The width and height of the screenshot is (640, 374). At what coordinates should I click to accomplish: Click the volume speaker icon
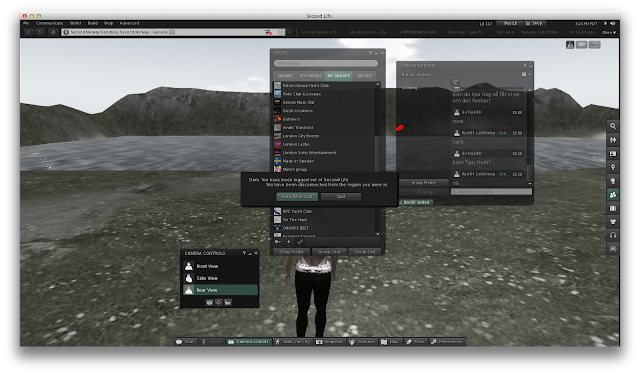tap(612, 23)
